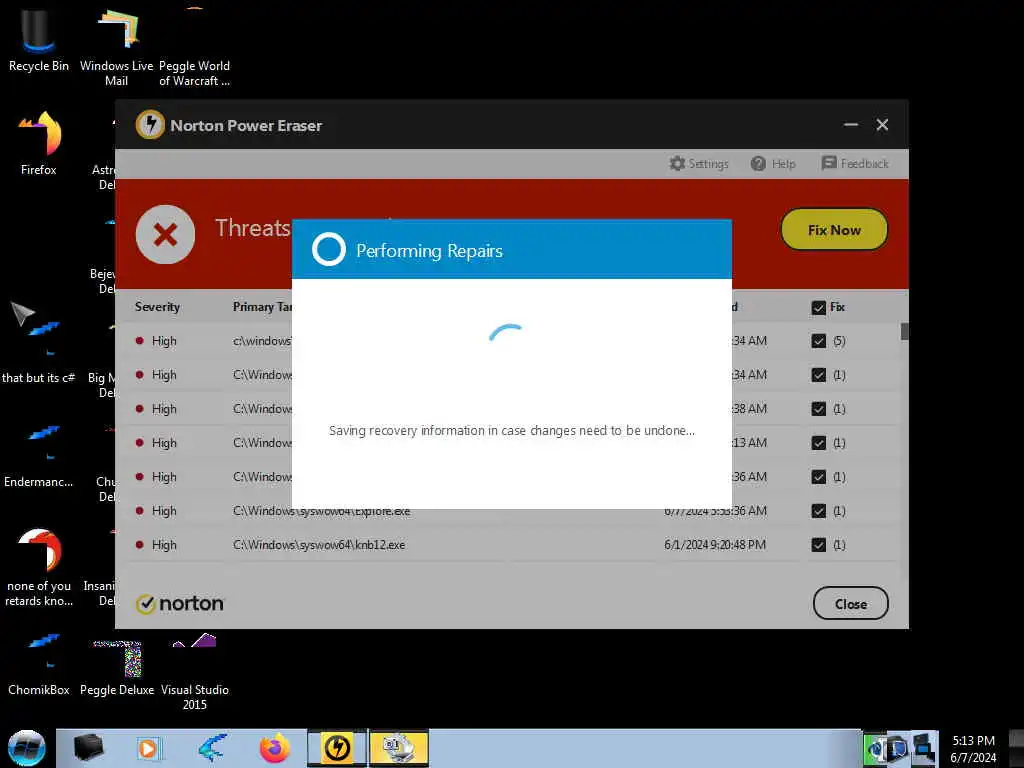
Task: Click the Threats heading text
Action: (253, 228)
